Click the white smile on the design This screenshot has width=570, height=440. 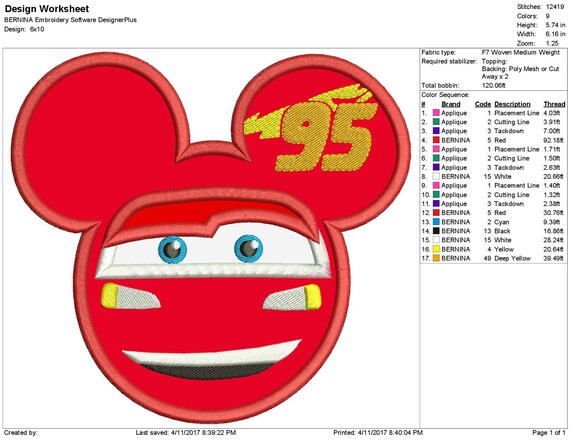(212, 353)
